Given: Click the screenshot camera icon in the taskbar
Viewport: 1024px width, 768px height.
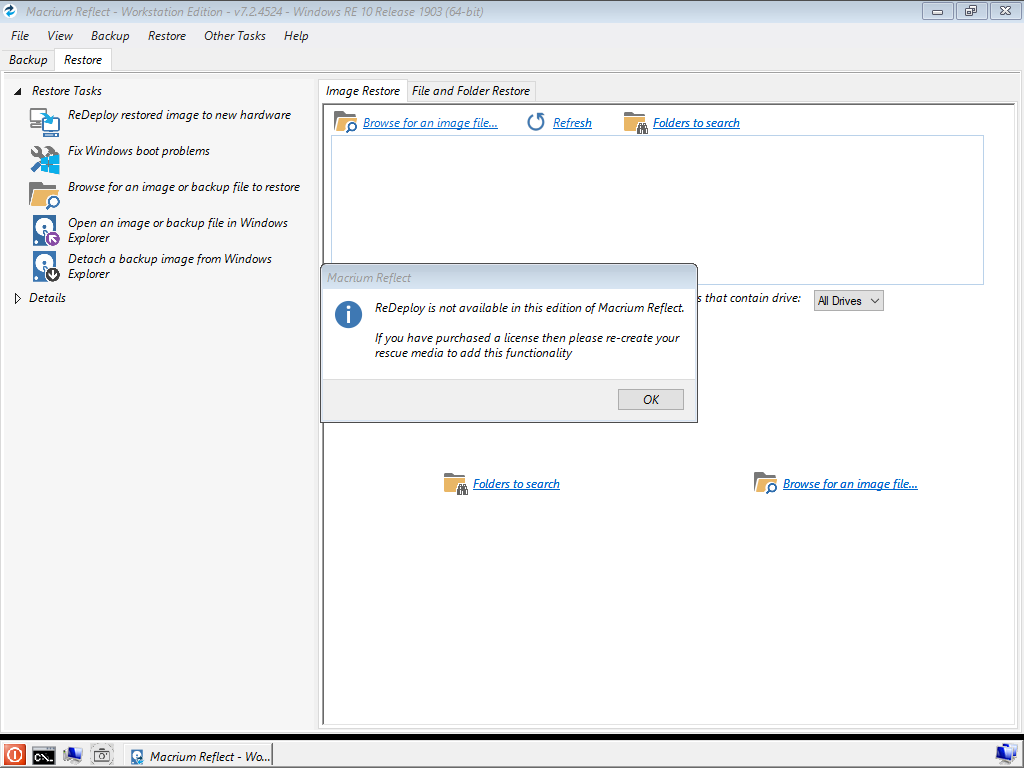Looking at the screenshot, I should click(x=101, y=756).
